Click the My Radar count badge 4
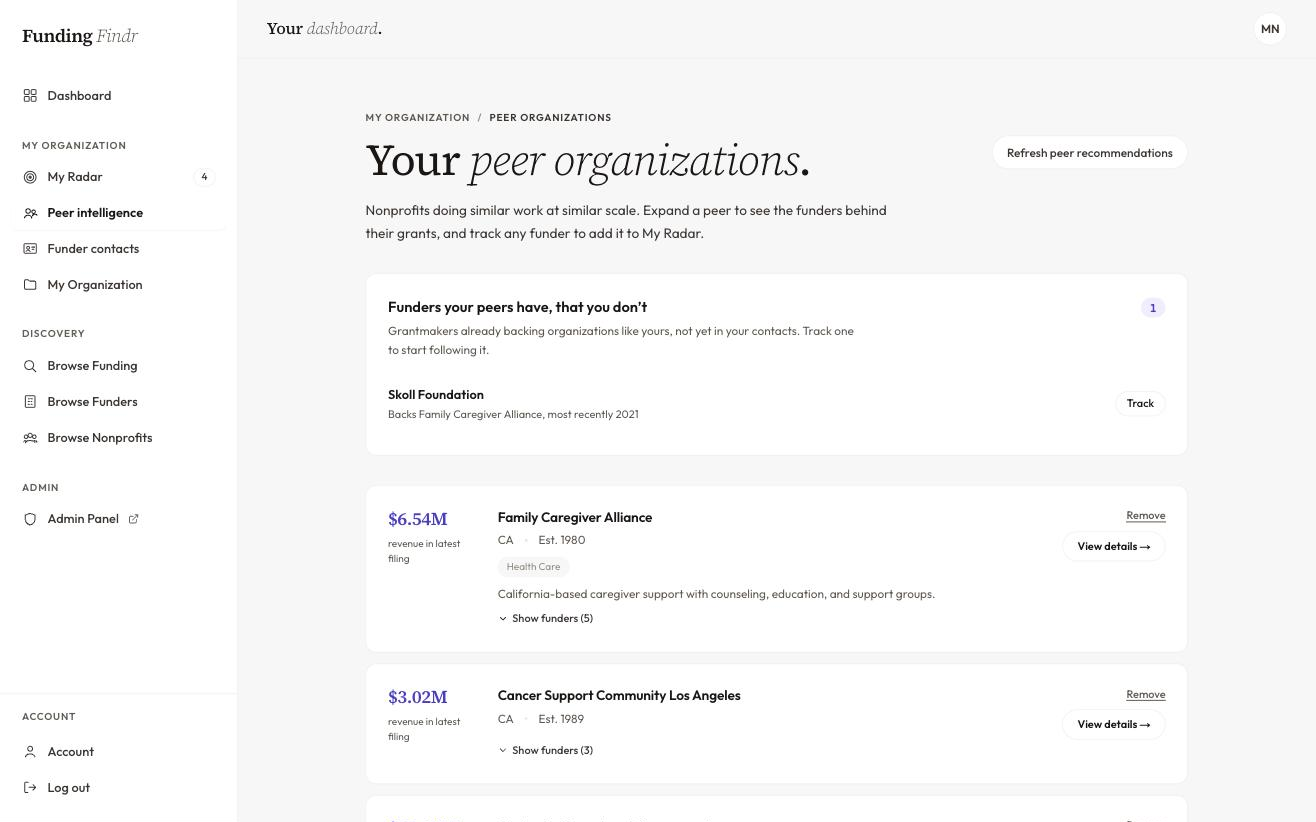Screen dimensions: 1316x822 [204, 177]
